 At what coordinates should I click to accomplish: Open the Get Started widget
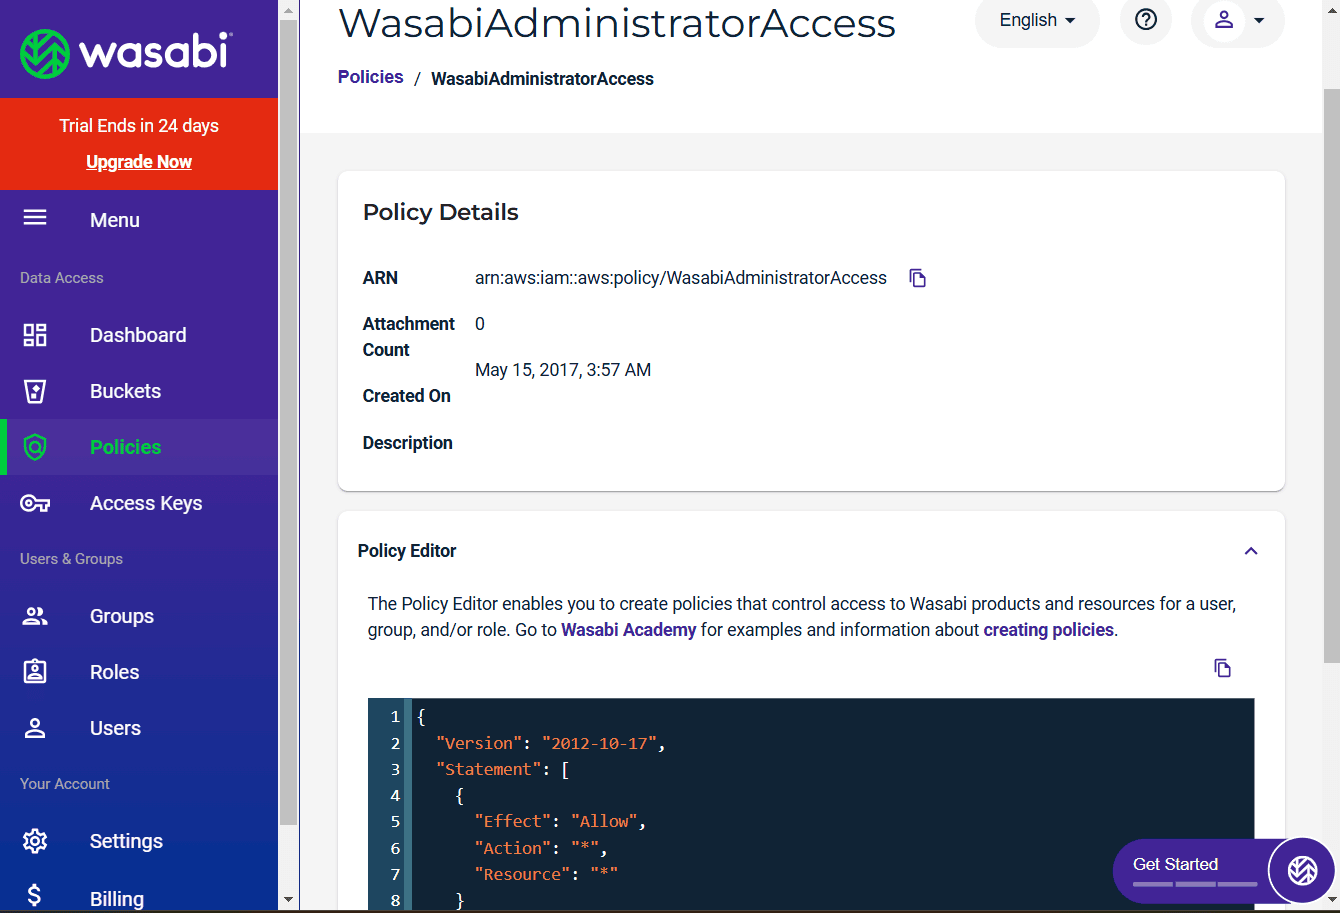1190,870
